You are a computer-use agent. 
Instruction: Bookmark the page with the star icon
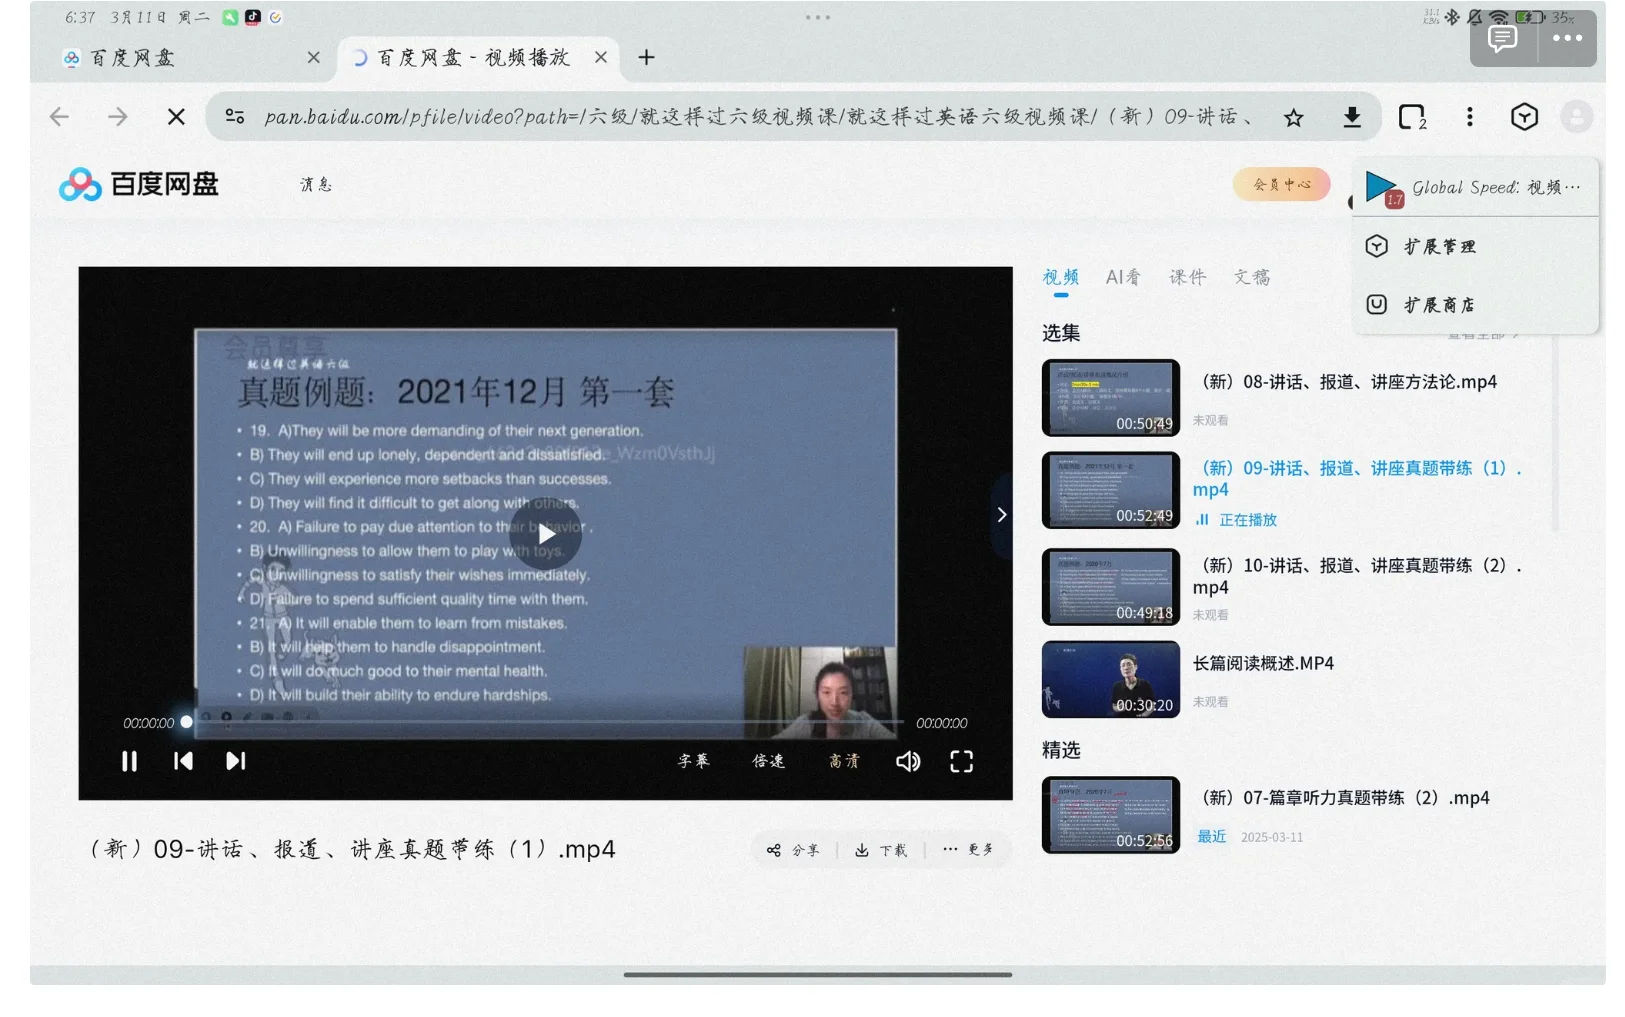1294,117
